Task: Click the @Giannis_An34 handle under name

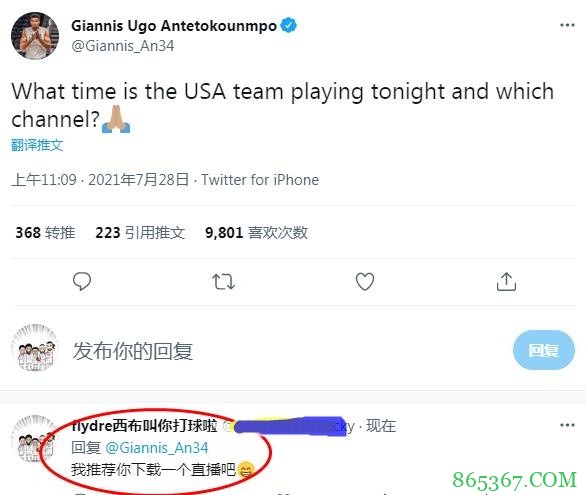Action: tap(123, 46)
